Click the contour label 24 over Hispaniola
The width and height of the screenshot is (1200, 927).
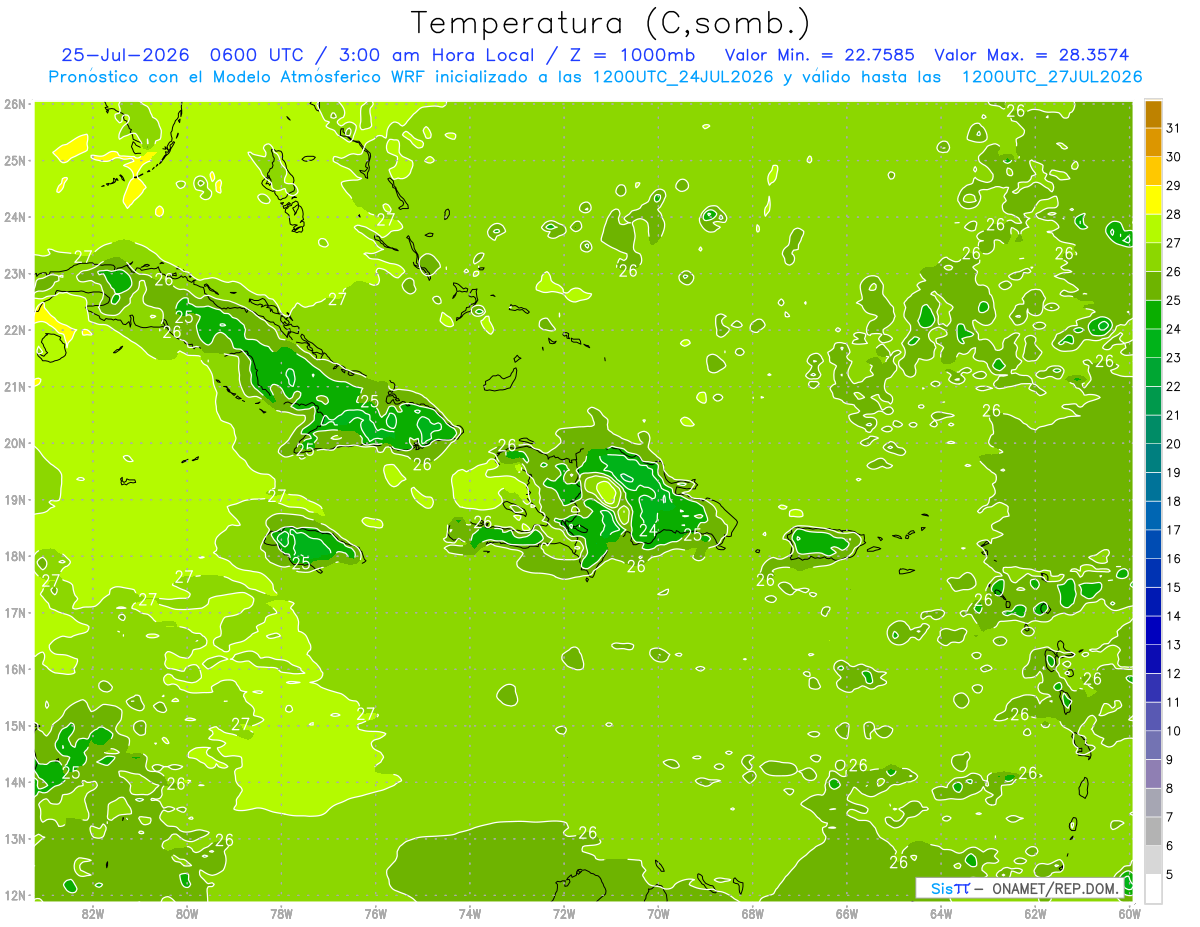point(649,530)
